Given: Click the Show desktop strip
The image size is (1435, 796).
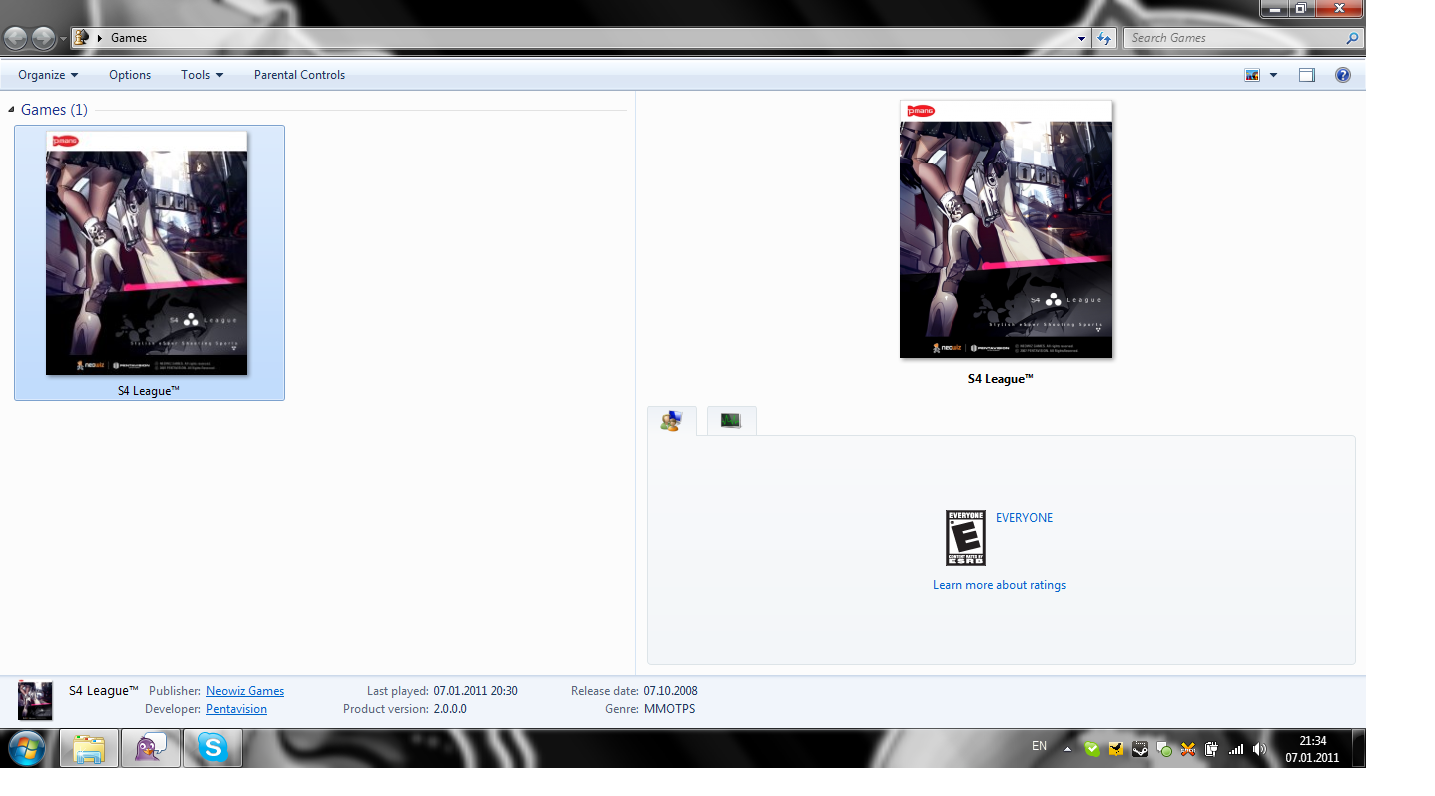Looking at the screenshot, I should coord(1359,748).
